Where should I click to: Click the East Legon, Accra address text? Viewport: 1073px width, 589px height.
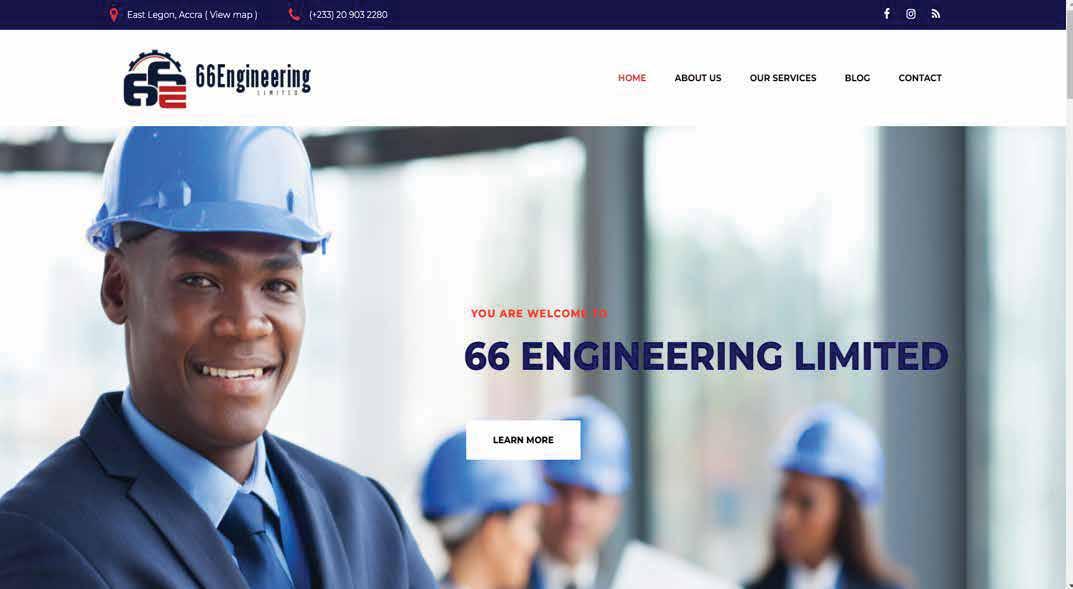point(164,14)
